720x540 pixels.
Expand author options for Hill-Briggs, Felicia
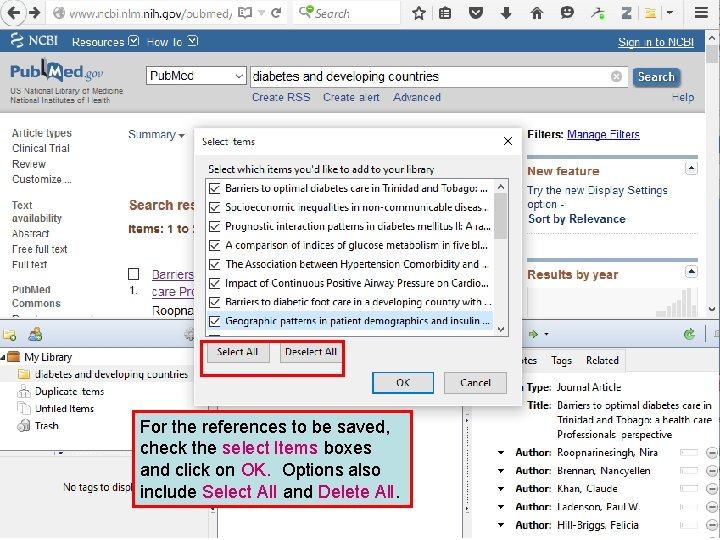click(x=501, y=525)
